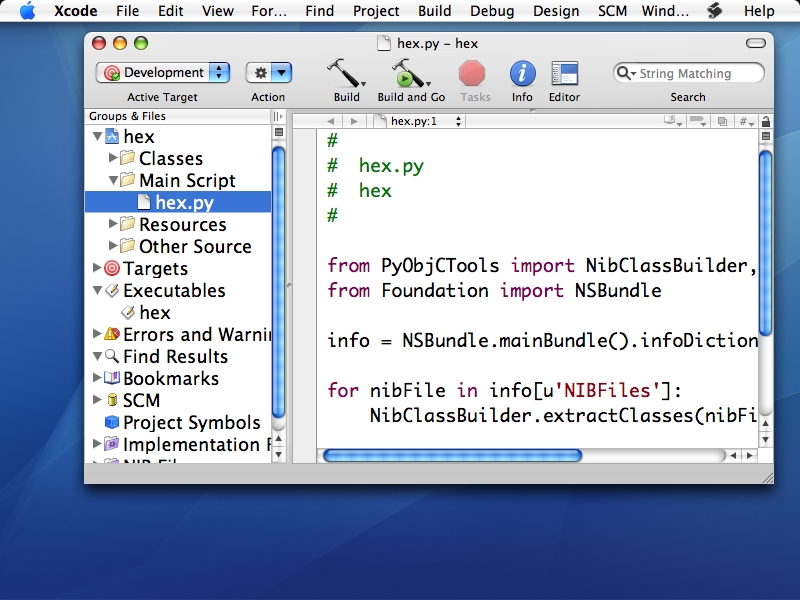Open the bookmarks popup in editor bar
The height and width of the screenshot is (600, 800).
coord(672,121)
